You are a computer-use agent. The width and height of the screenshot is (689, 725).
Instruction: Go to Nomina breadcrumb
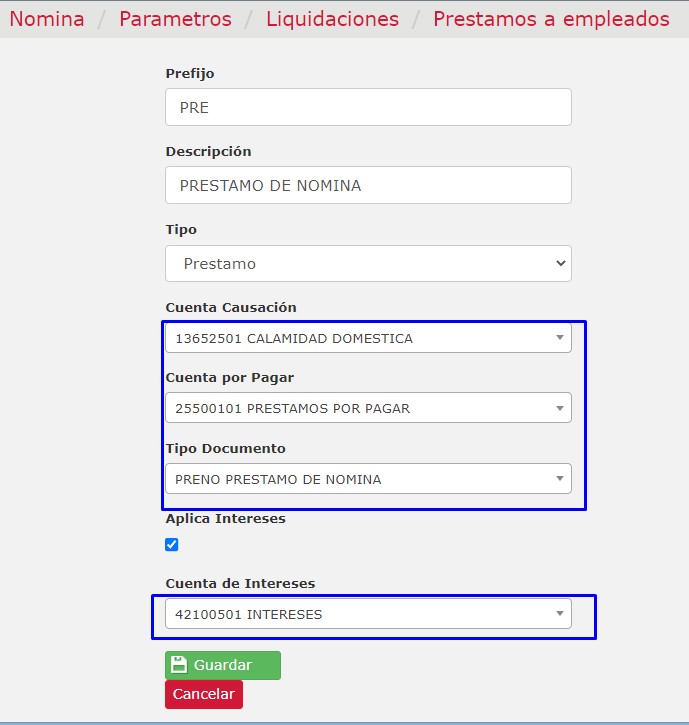point(47,19)
